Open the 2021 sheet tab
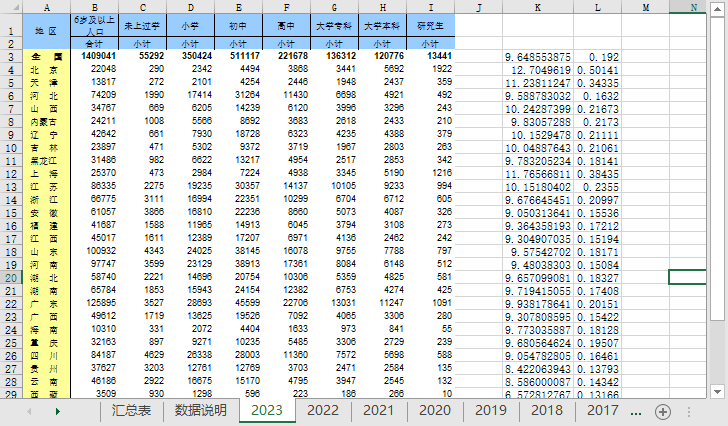This screenshot has height=426, width=728. (378, 411)
